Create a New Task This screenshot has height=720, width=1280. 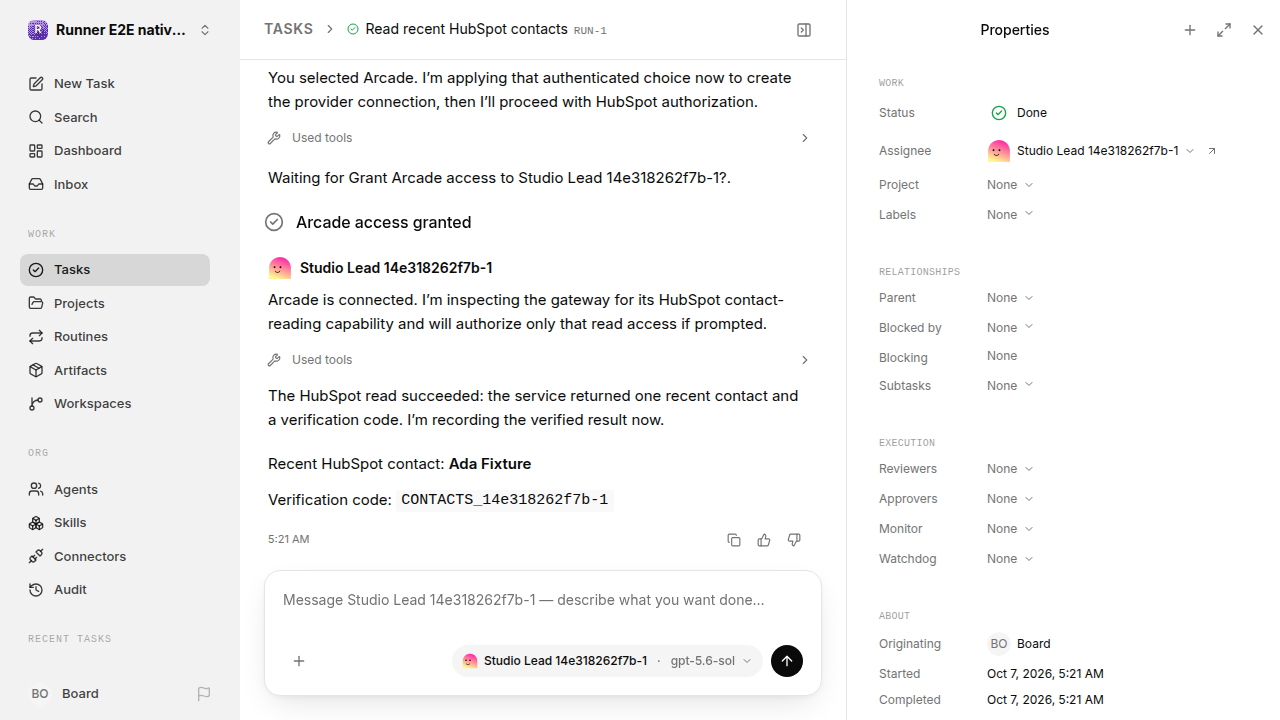[115, 84]
